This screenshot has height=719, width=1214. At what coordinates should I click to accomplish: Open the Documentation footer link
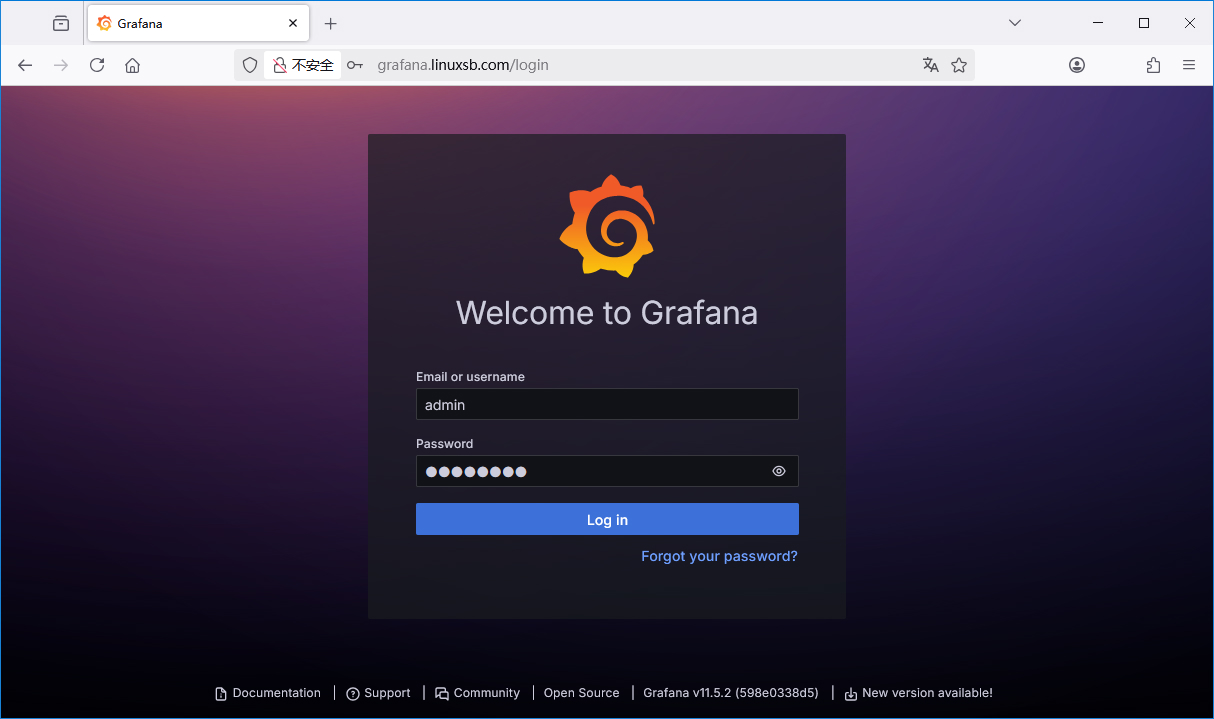click(276, 693)
